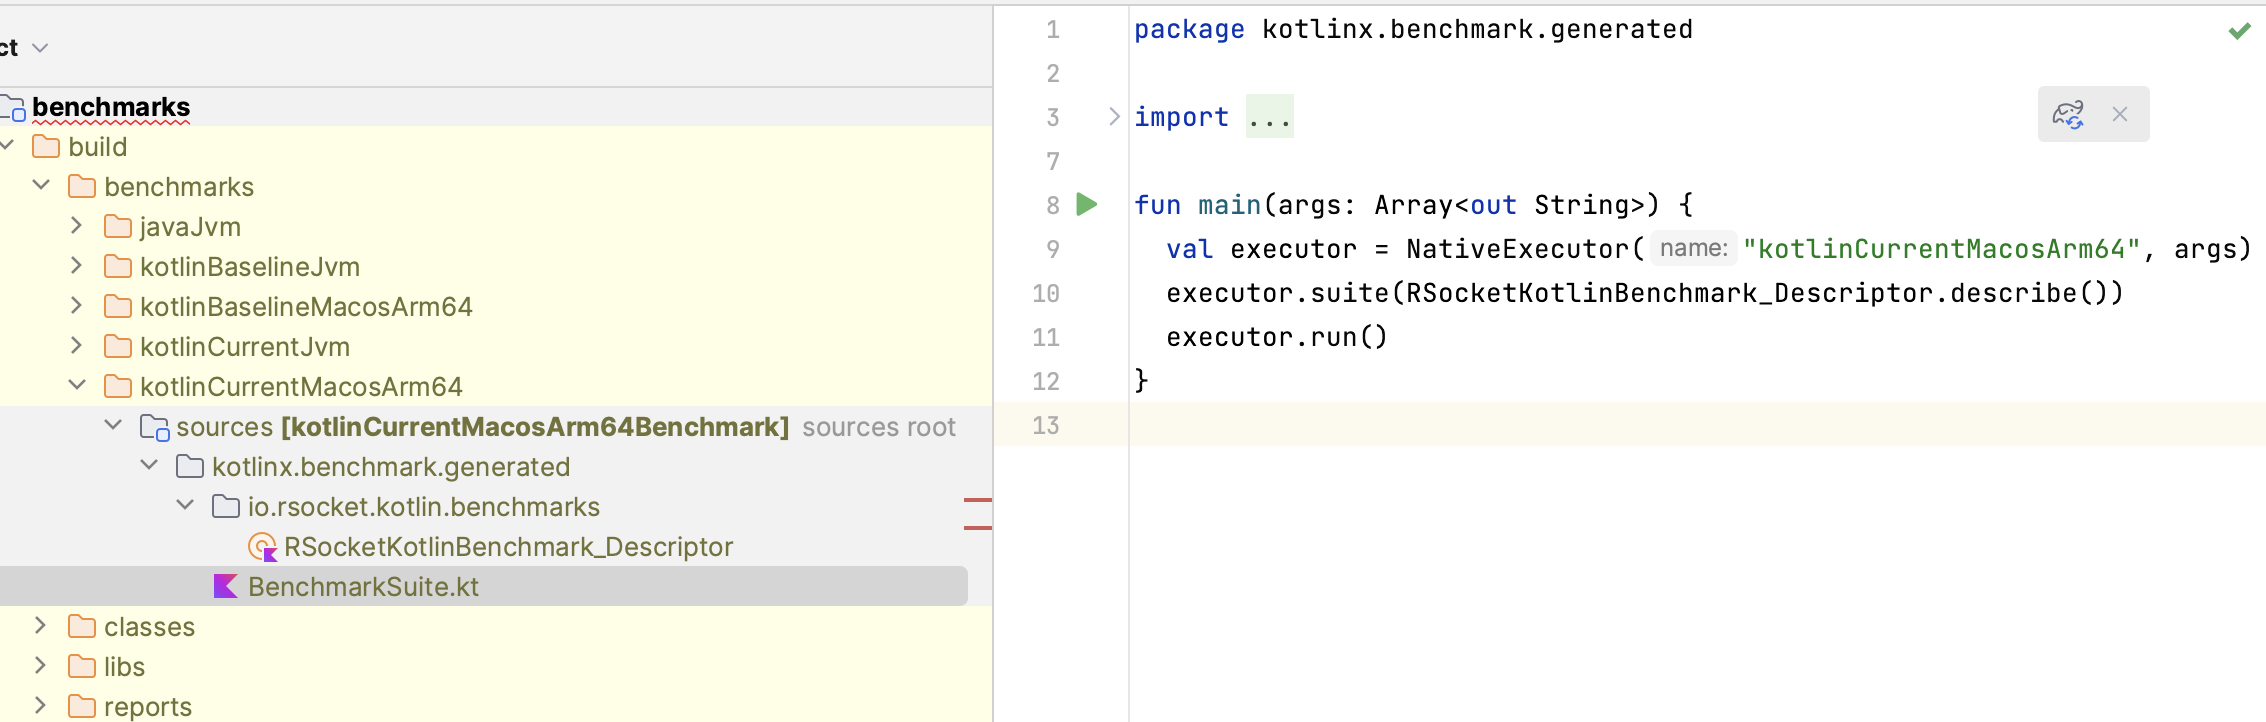Expand the kotlinBaselineJvm folder
Image resolution: width=2266 pixels, height=722 pixels.
77,266
